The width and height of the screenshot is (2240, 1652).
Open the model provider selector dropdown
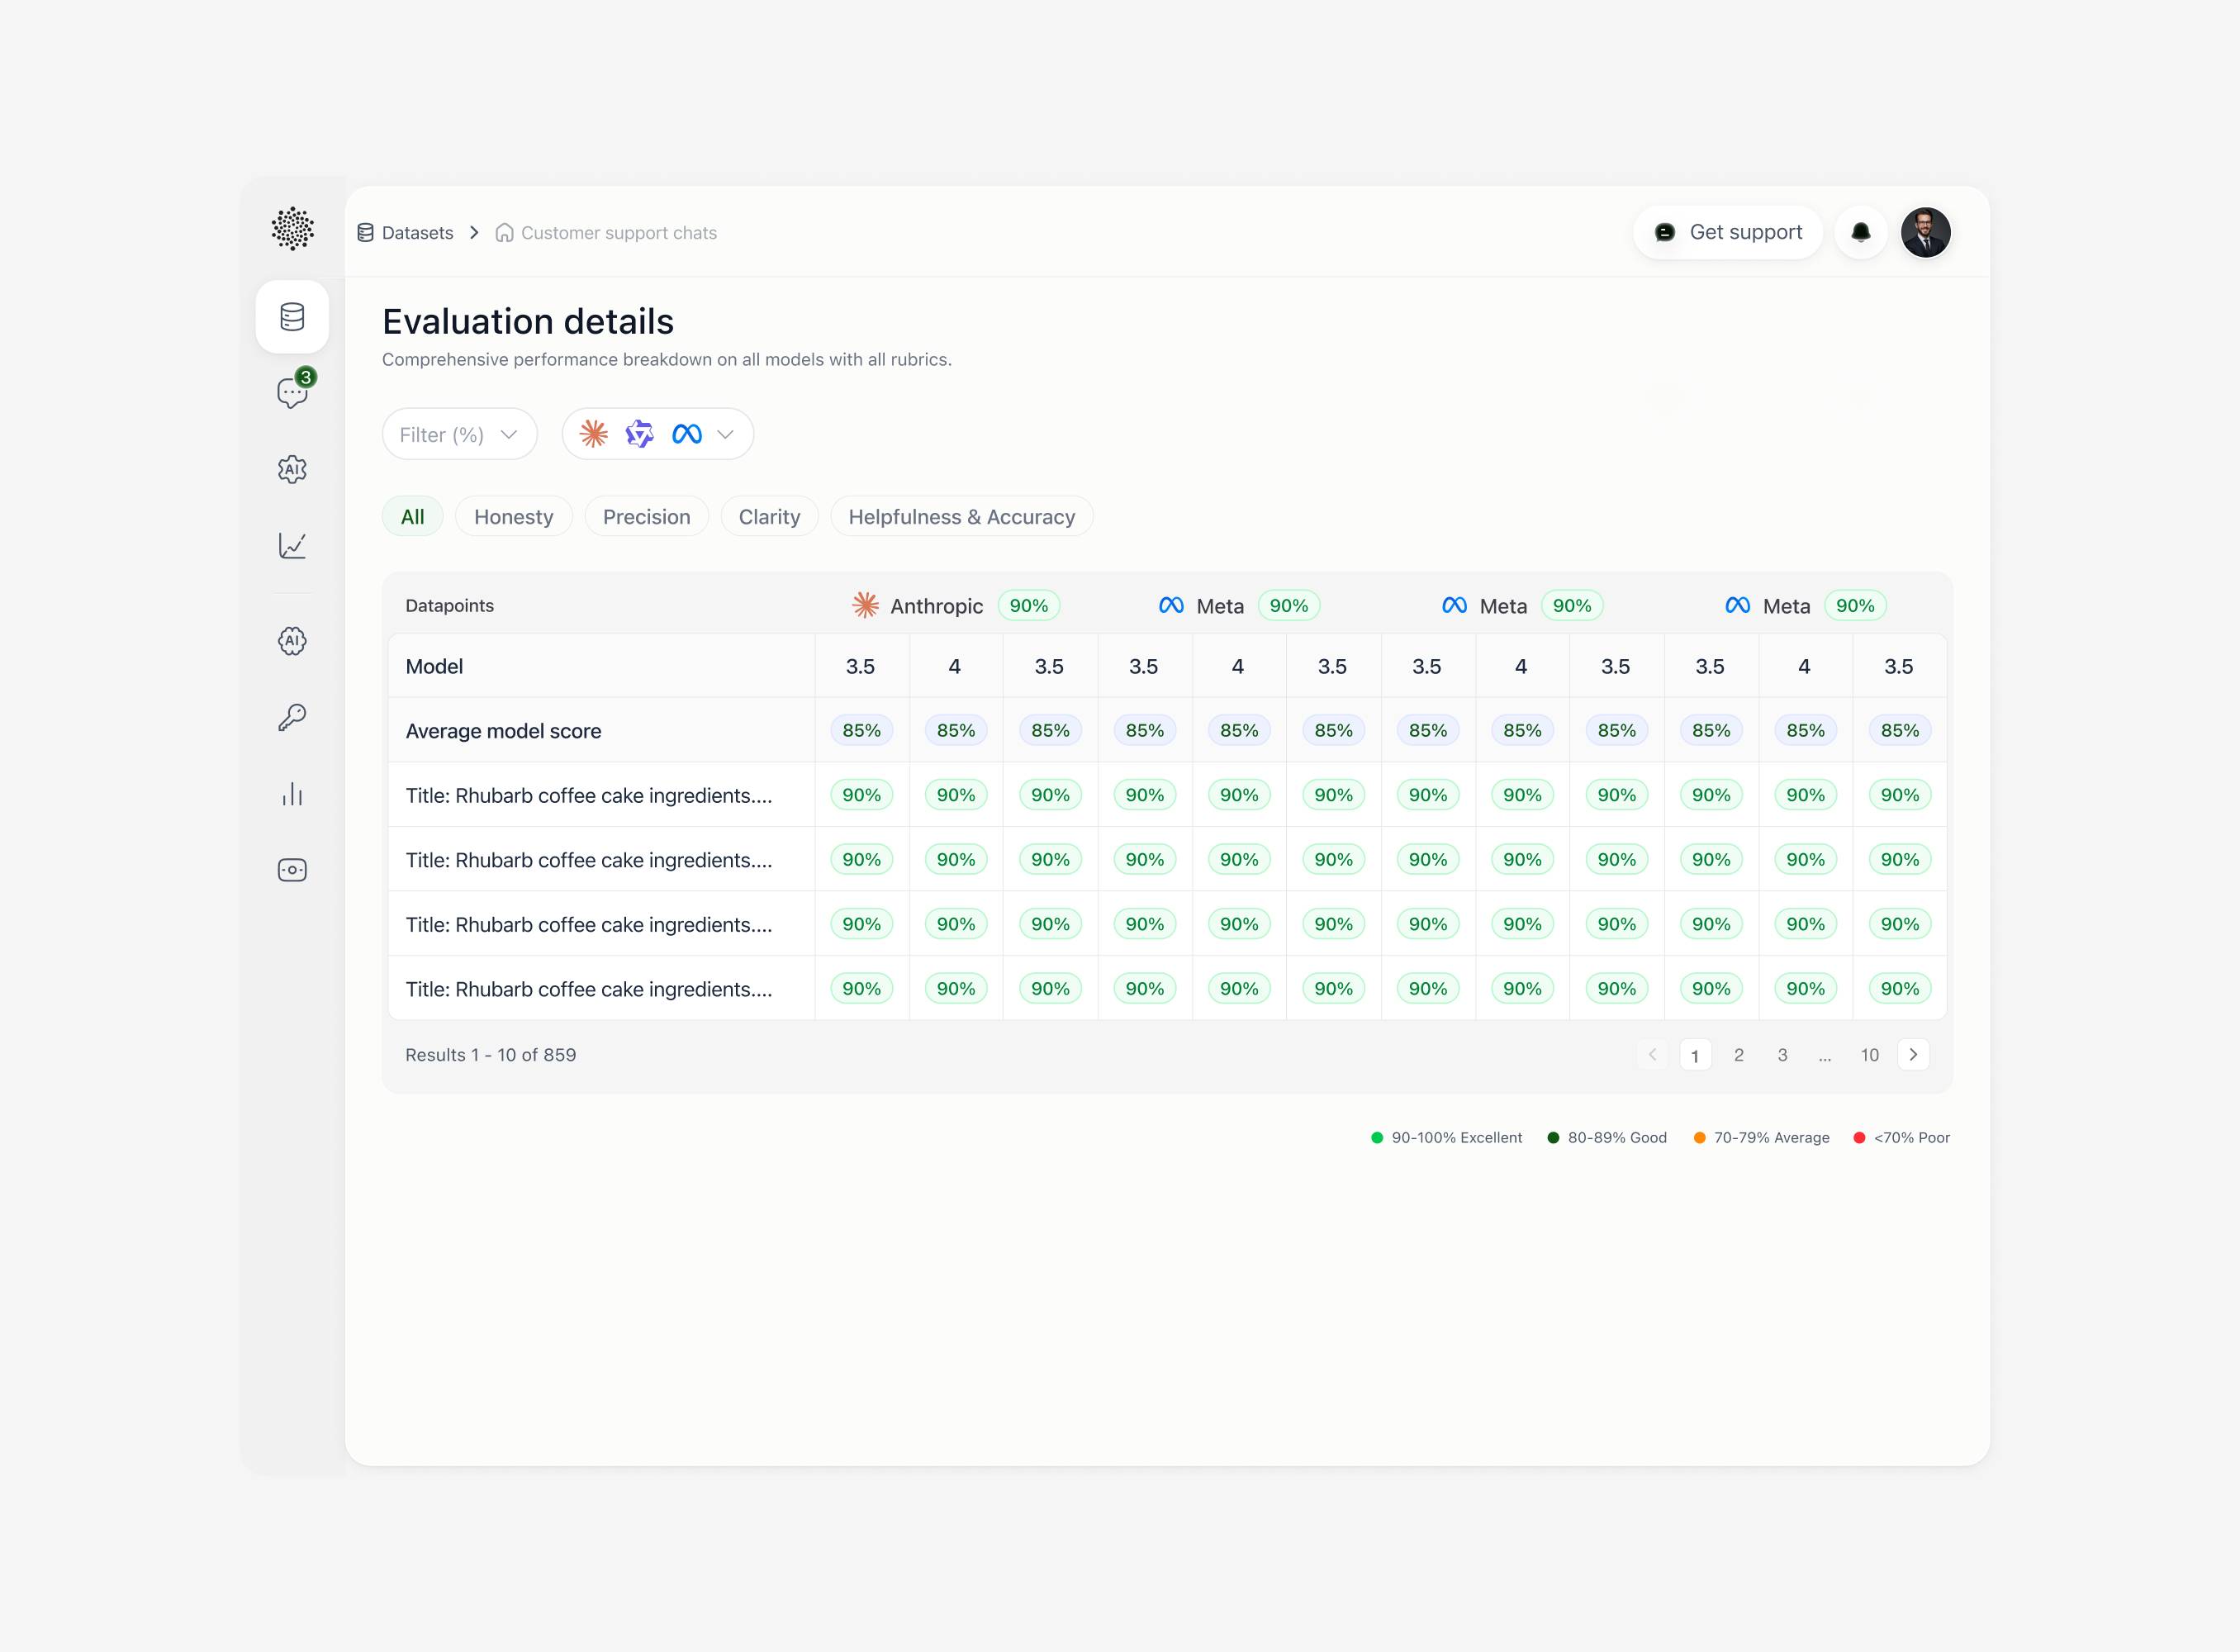[657, 435]
